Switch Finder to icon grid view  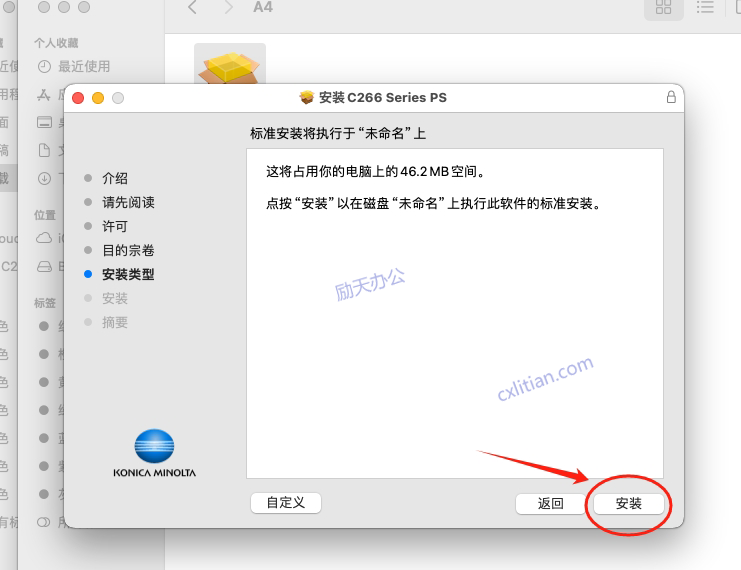tap(663, 8)
